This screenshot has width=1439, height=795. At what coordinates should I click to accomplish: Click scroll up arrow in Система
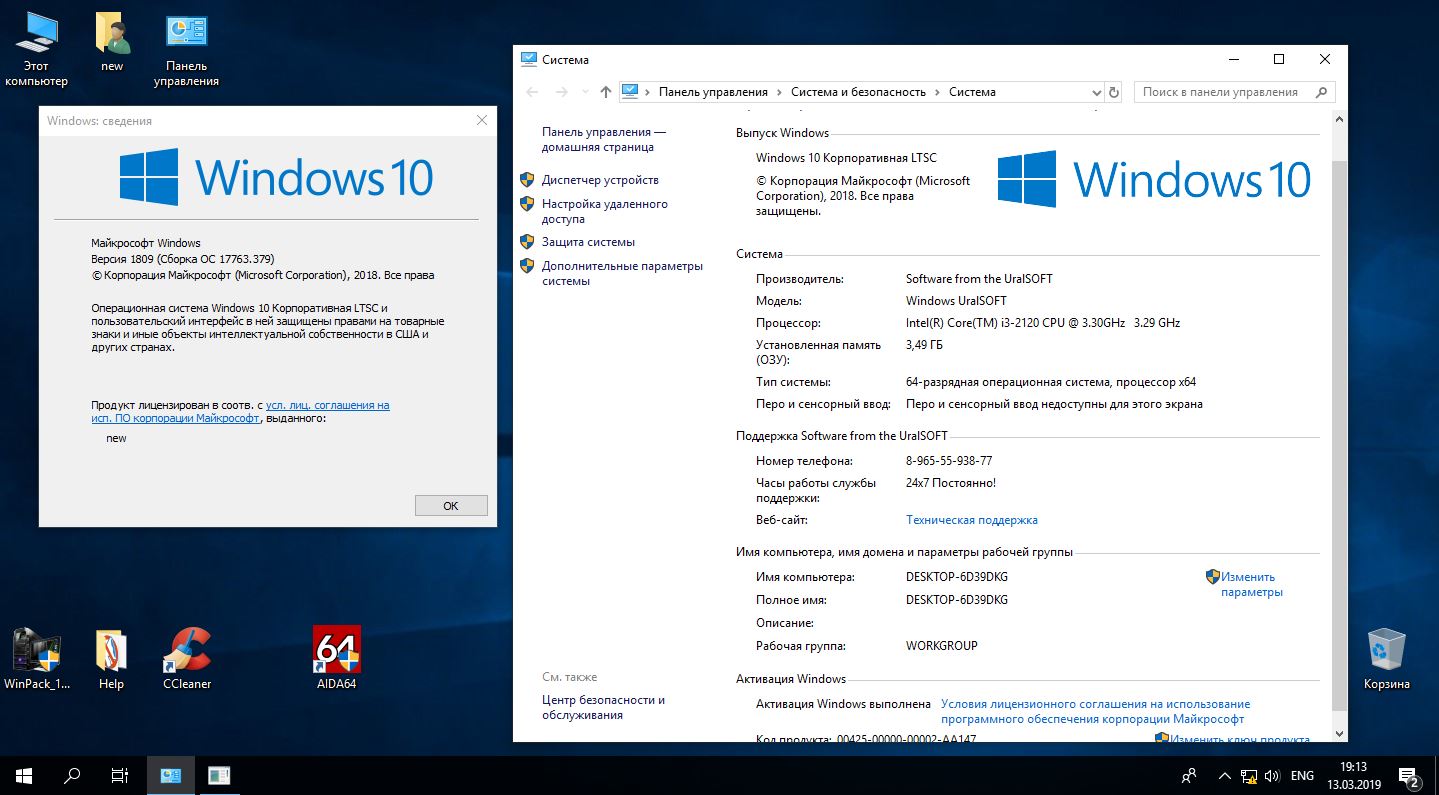[x=1339, y=119]
